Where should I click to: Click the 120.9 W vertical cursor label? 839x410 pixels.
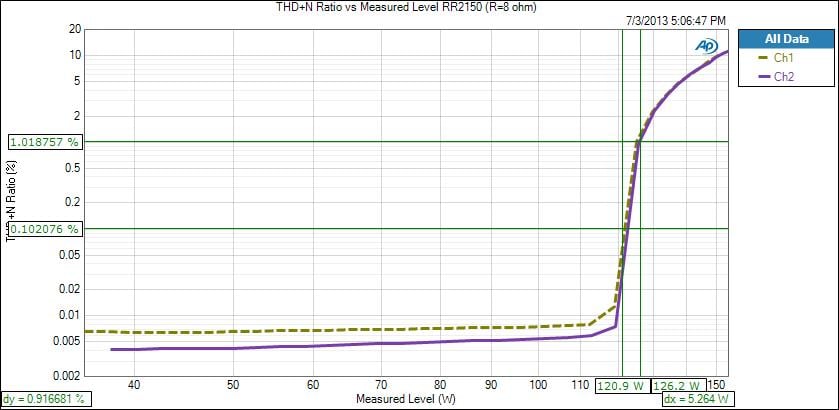620,384
